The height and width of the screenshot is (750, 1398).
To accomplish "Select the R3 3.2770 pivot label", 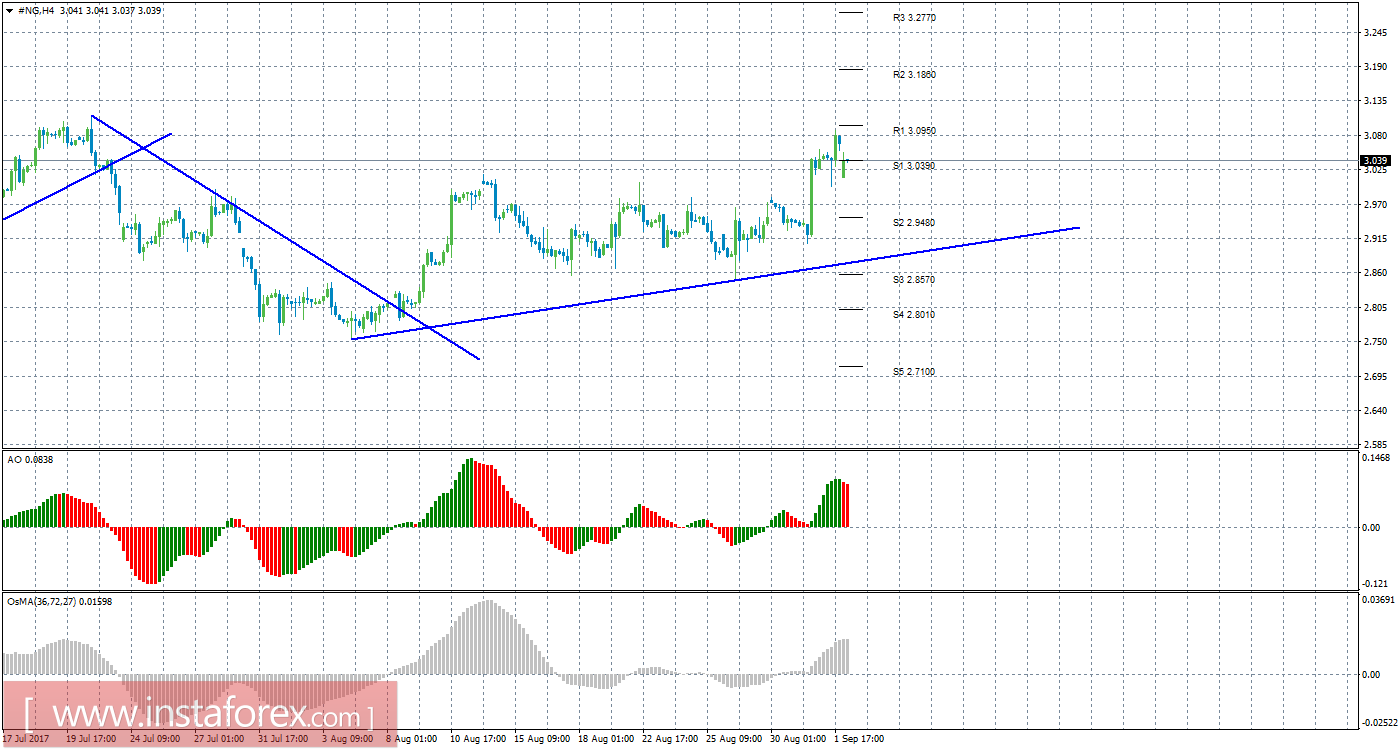I will (x=914, y=18).
